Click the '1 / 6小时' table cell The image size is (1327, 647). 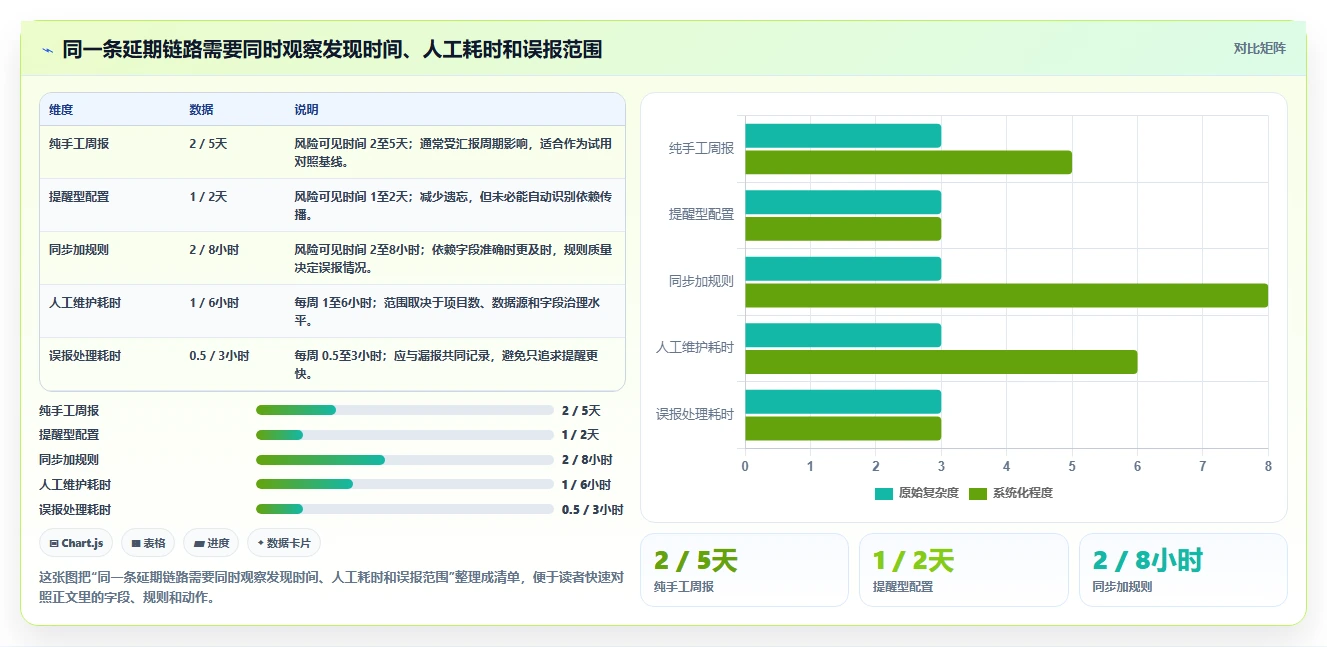214,302
